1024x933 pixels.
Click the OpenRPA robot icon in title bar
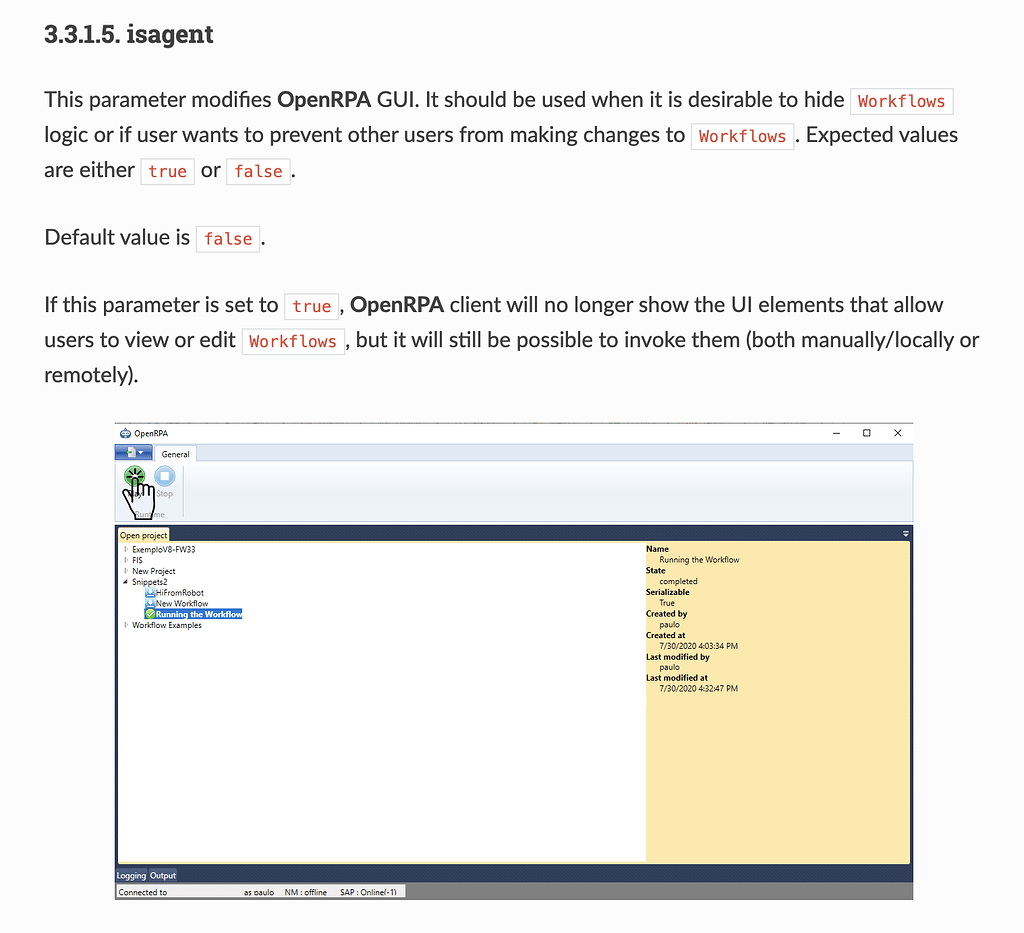coord(125,433)
